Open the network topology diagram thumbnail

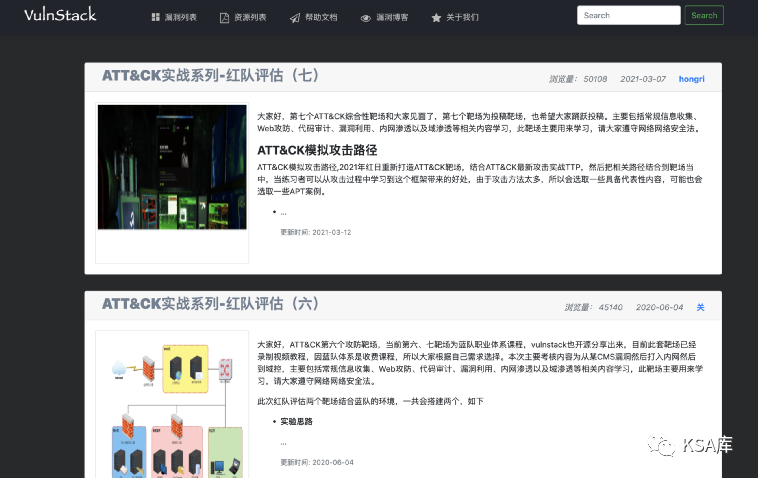click(172, 405)
